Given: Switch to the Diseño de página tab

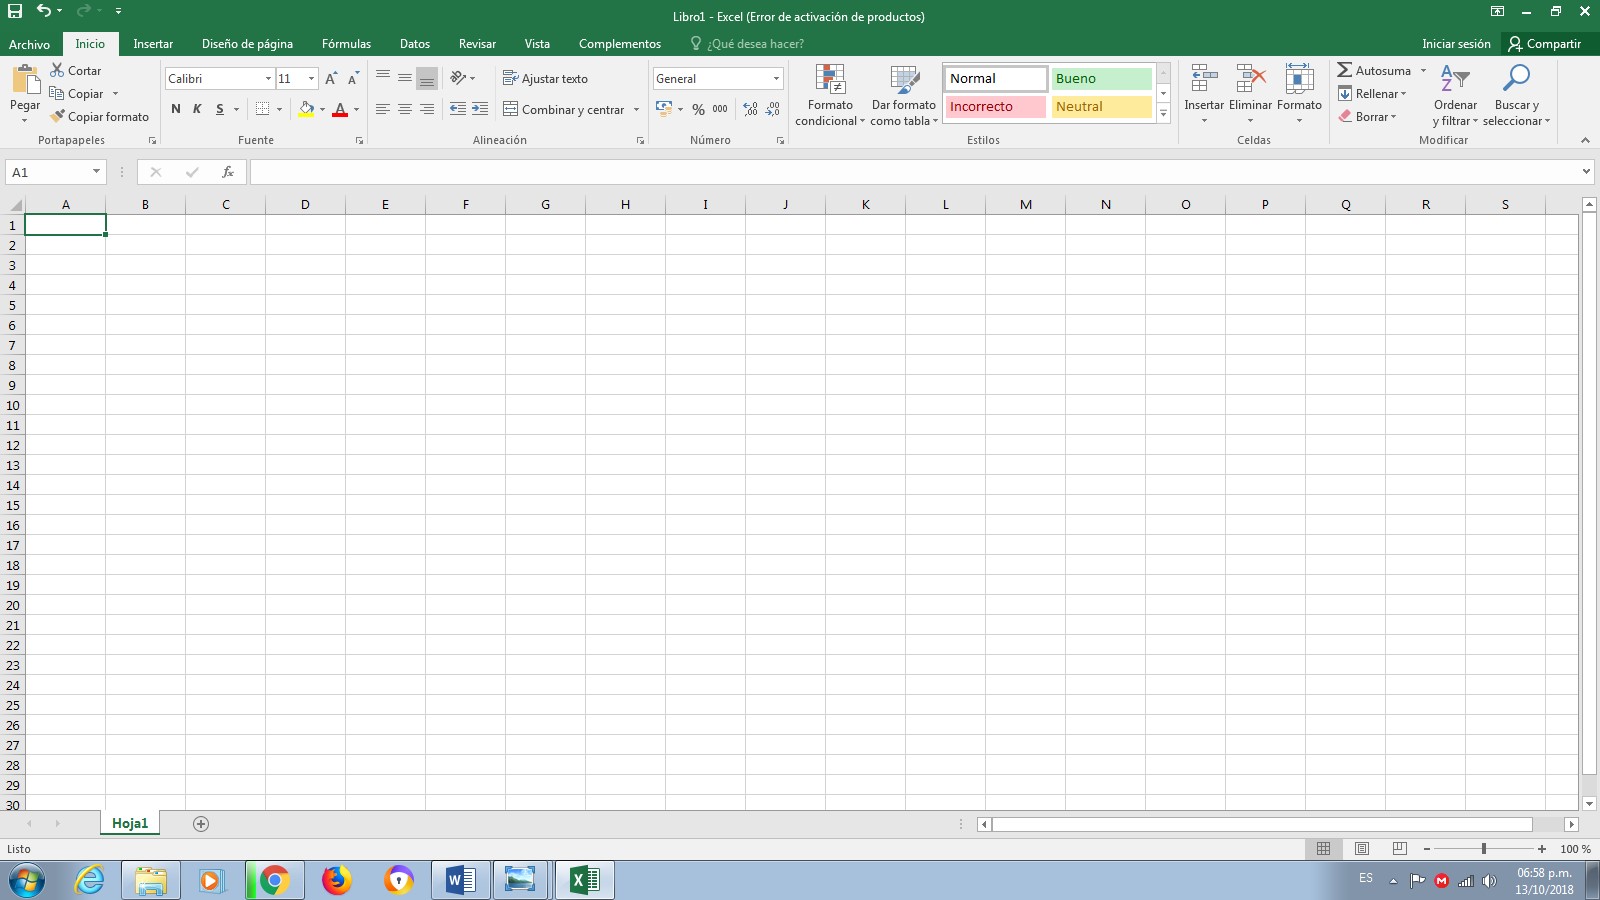Looking at the screenshot, I should [x=247, y=44].
